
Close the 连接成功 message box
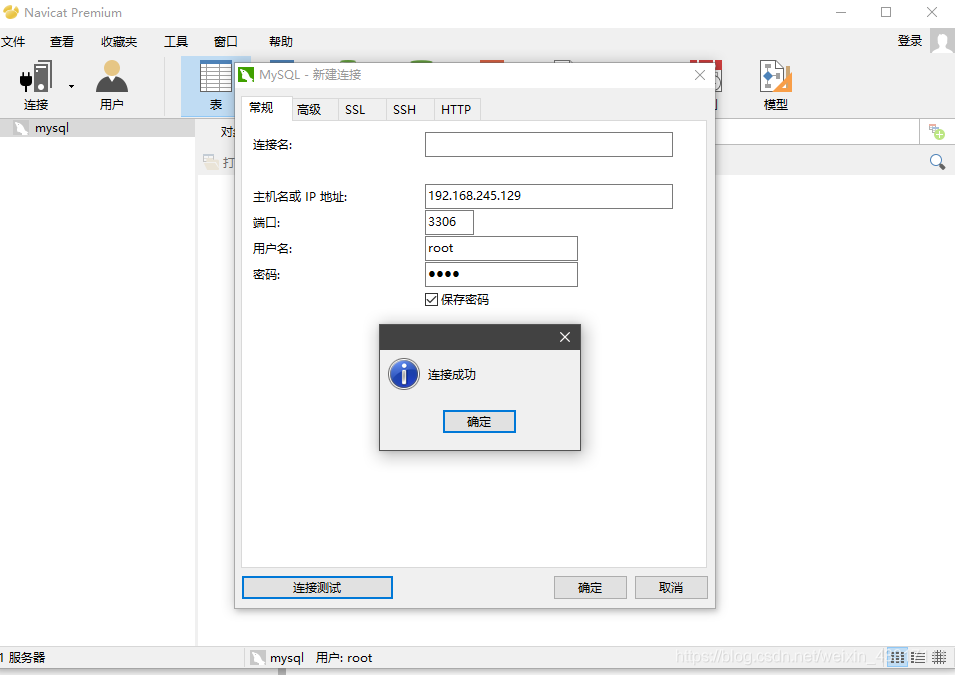tap(565, 337)
